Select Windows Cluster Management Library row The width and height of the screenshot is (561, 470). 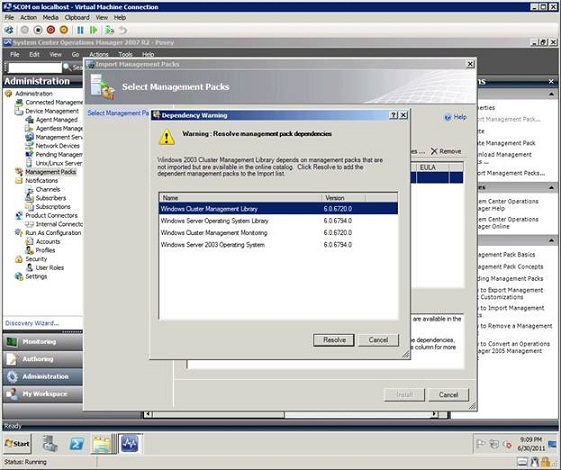[x=278, y=209]
